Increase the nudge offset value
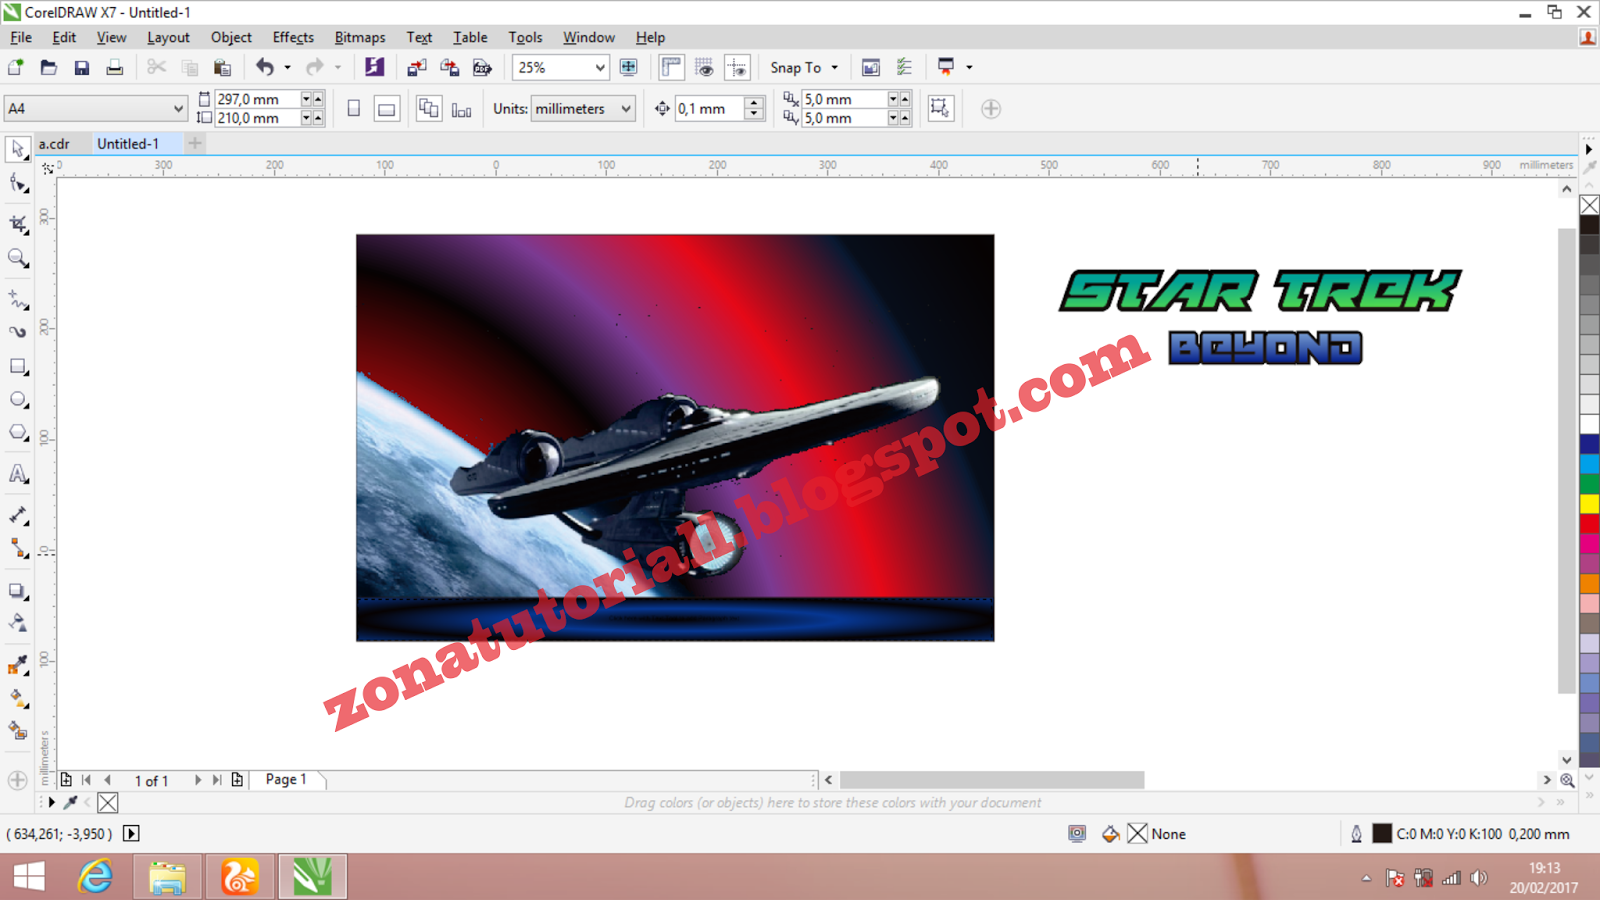 pyautogui.click(x=755, y=102)
